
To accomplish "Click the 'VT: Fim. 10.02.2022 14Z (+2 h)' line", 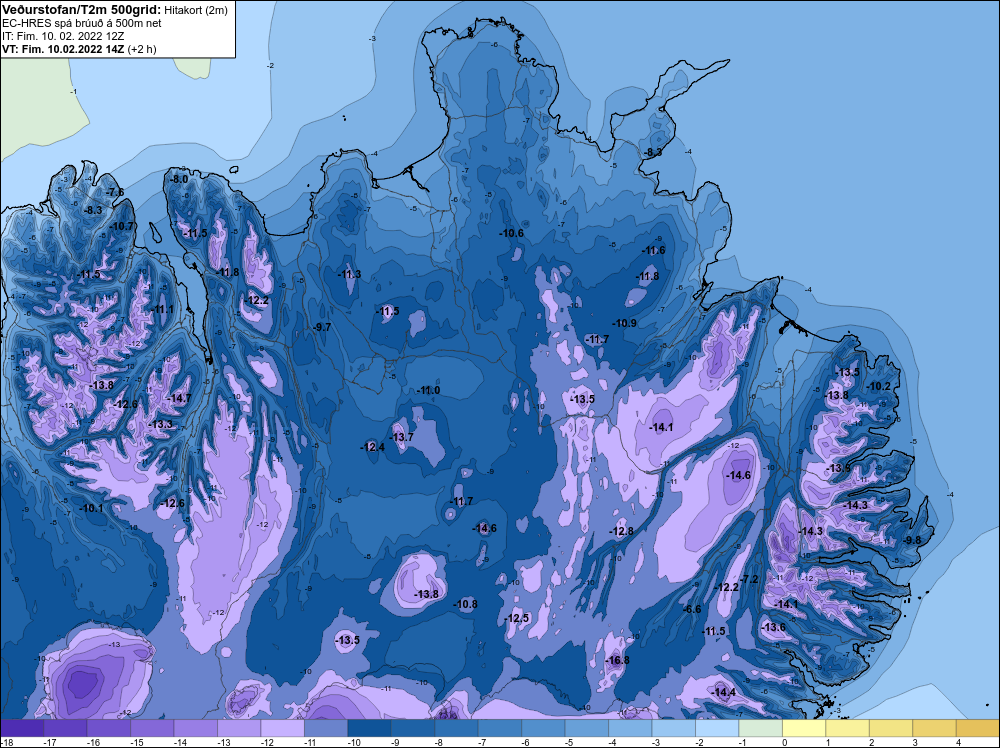I will coord(79,48).
